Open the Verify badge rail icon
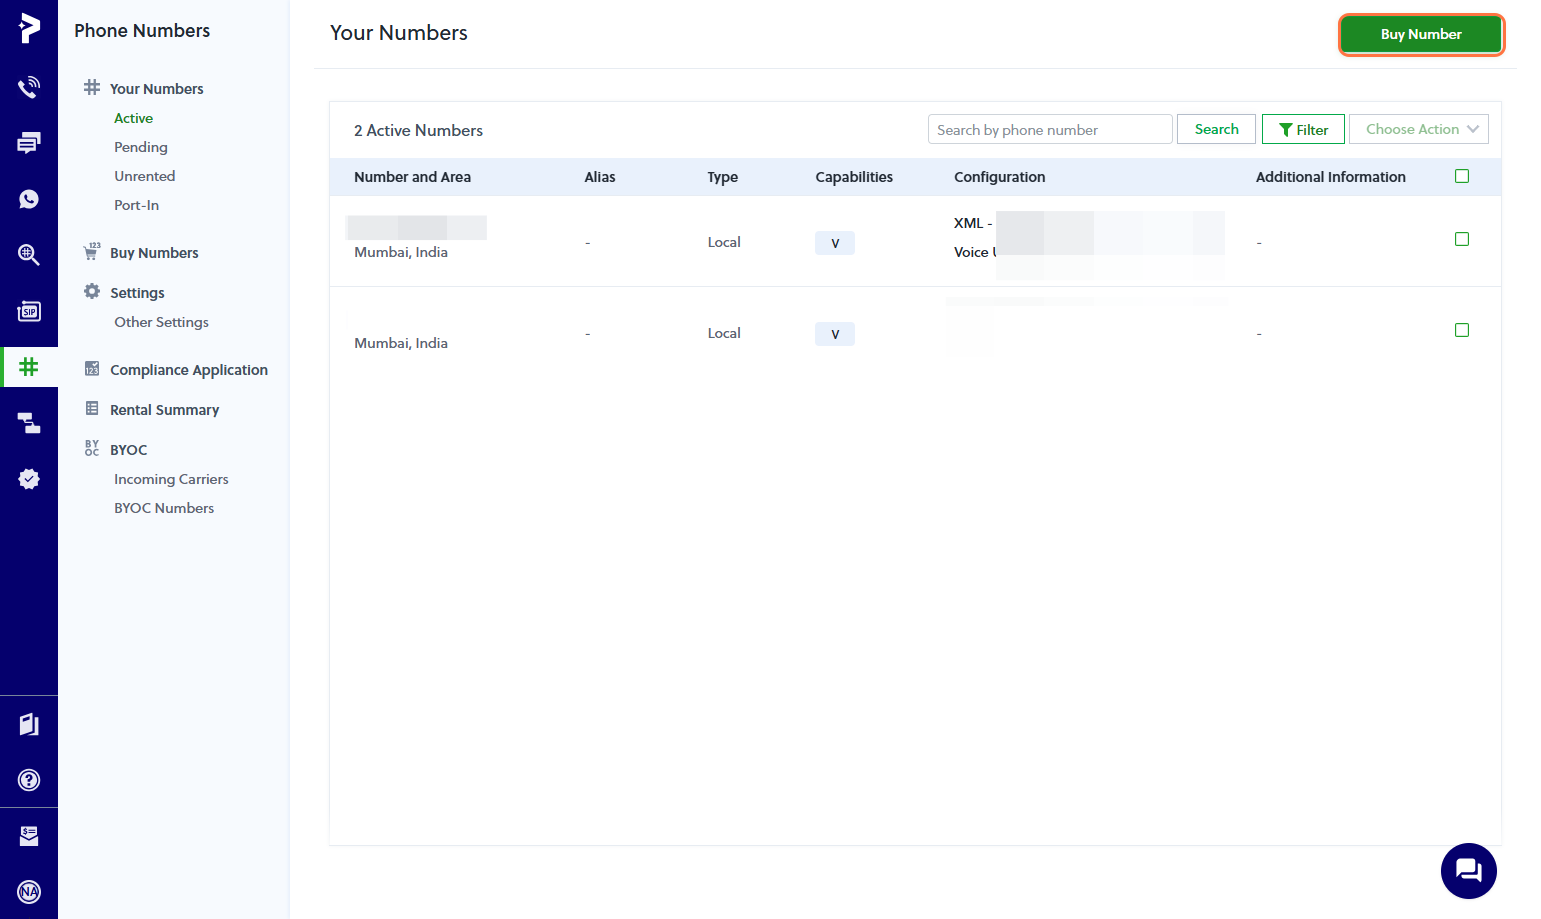The width and height of the screenshot is (1541, 919). pyautogui.click(x=29, y=479)
